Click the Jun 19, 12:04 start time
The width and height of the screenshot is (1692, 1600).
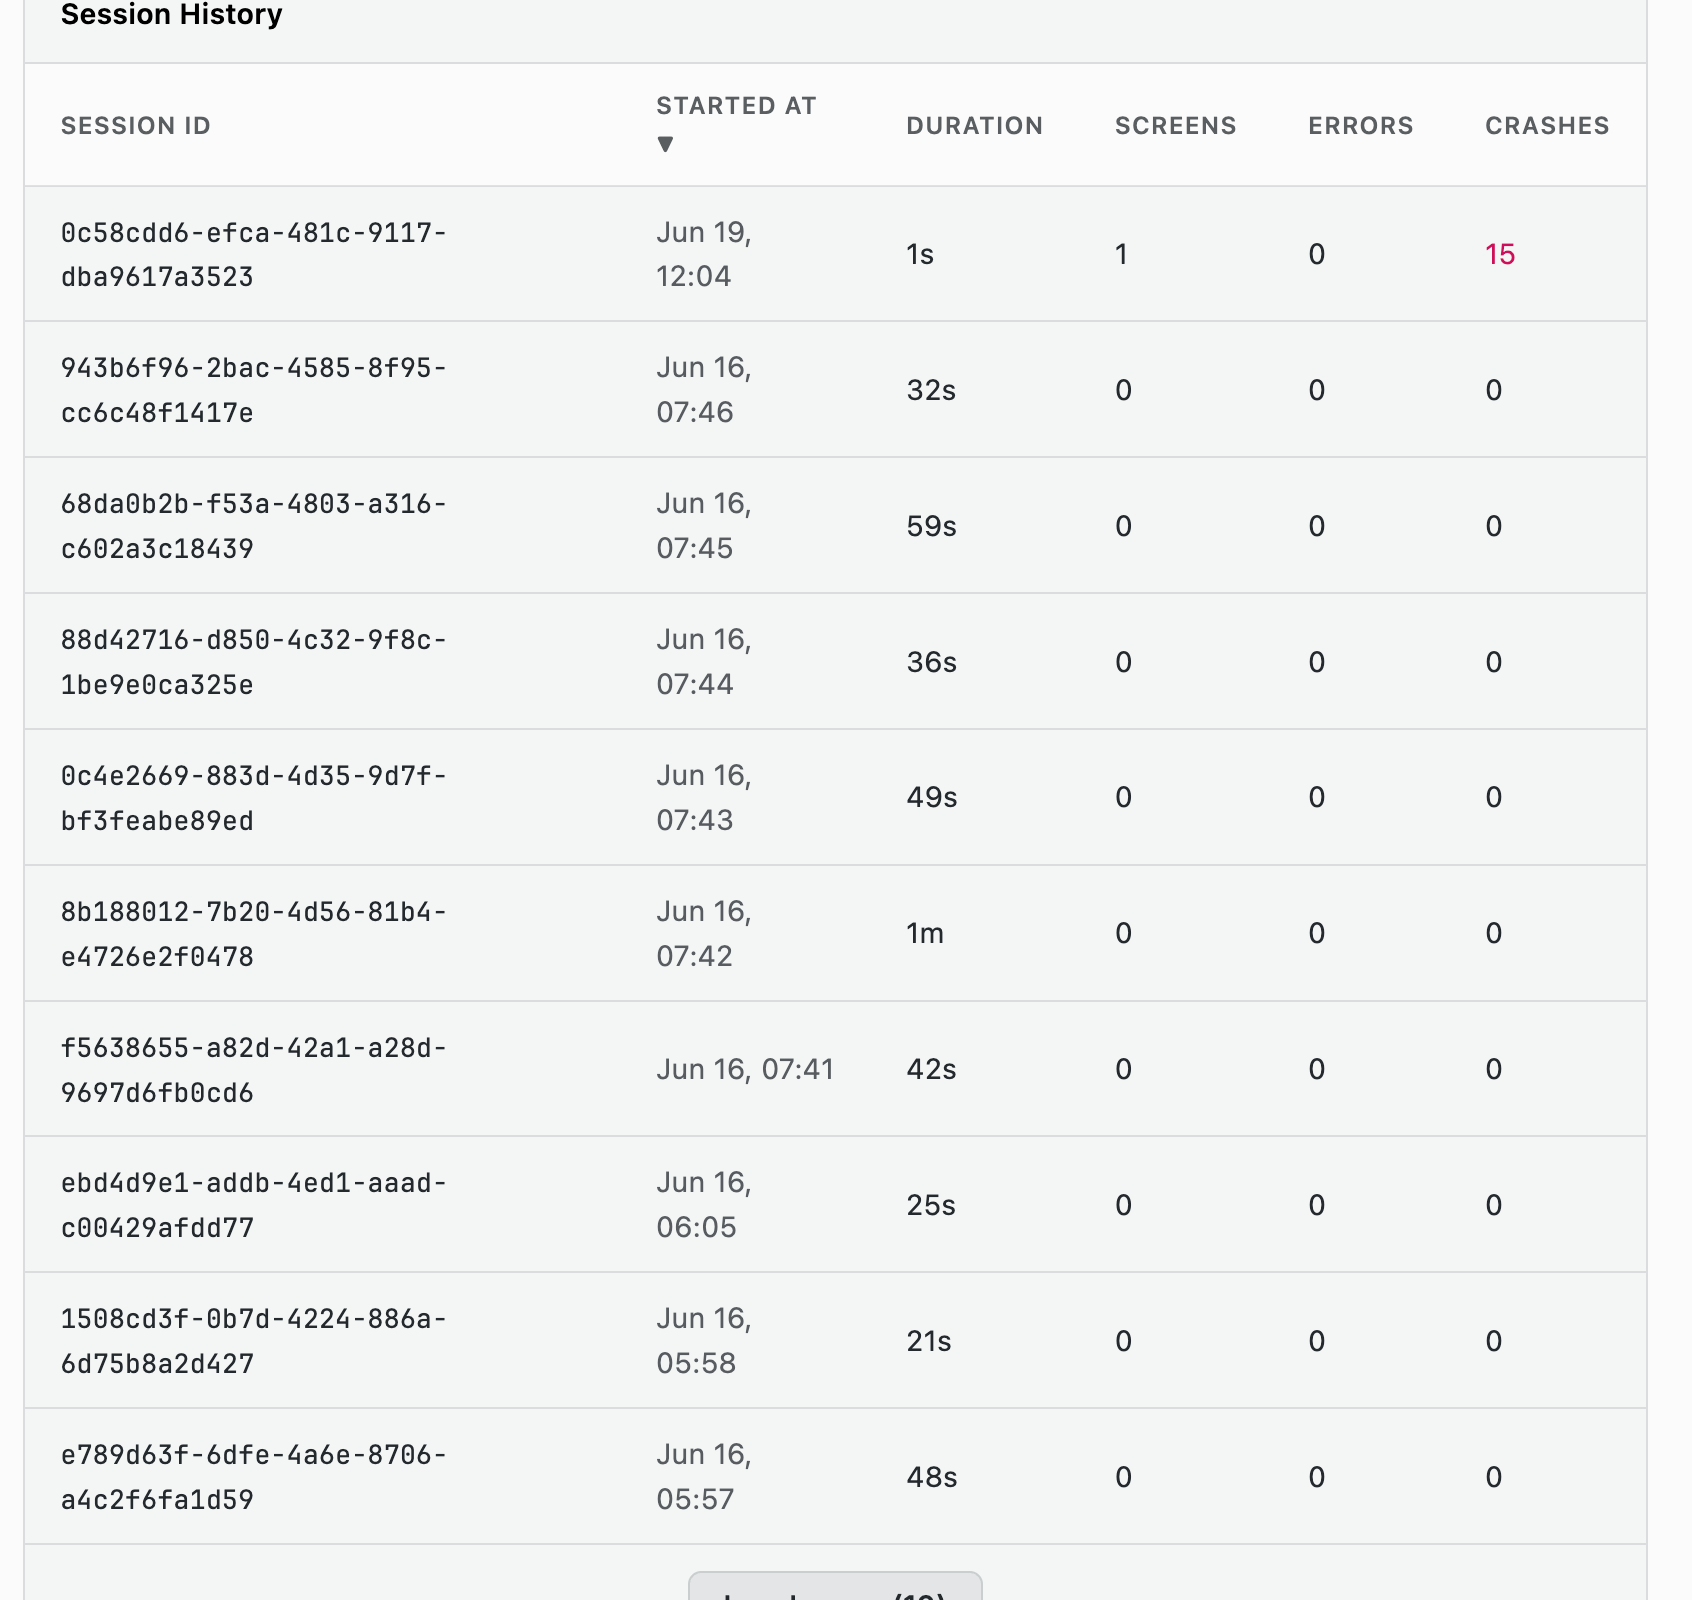coord(704,254)
